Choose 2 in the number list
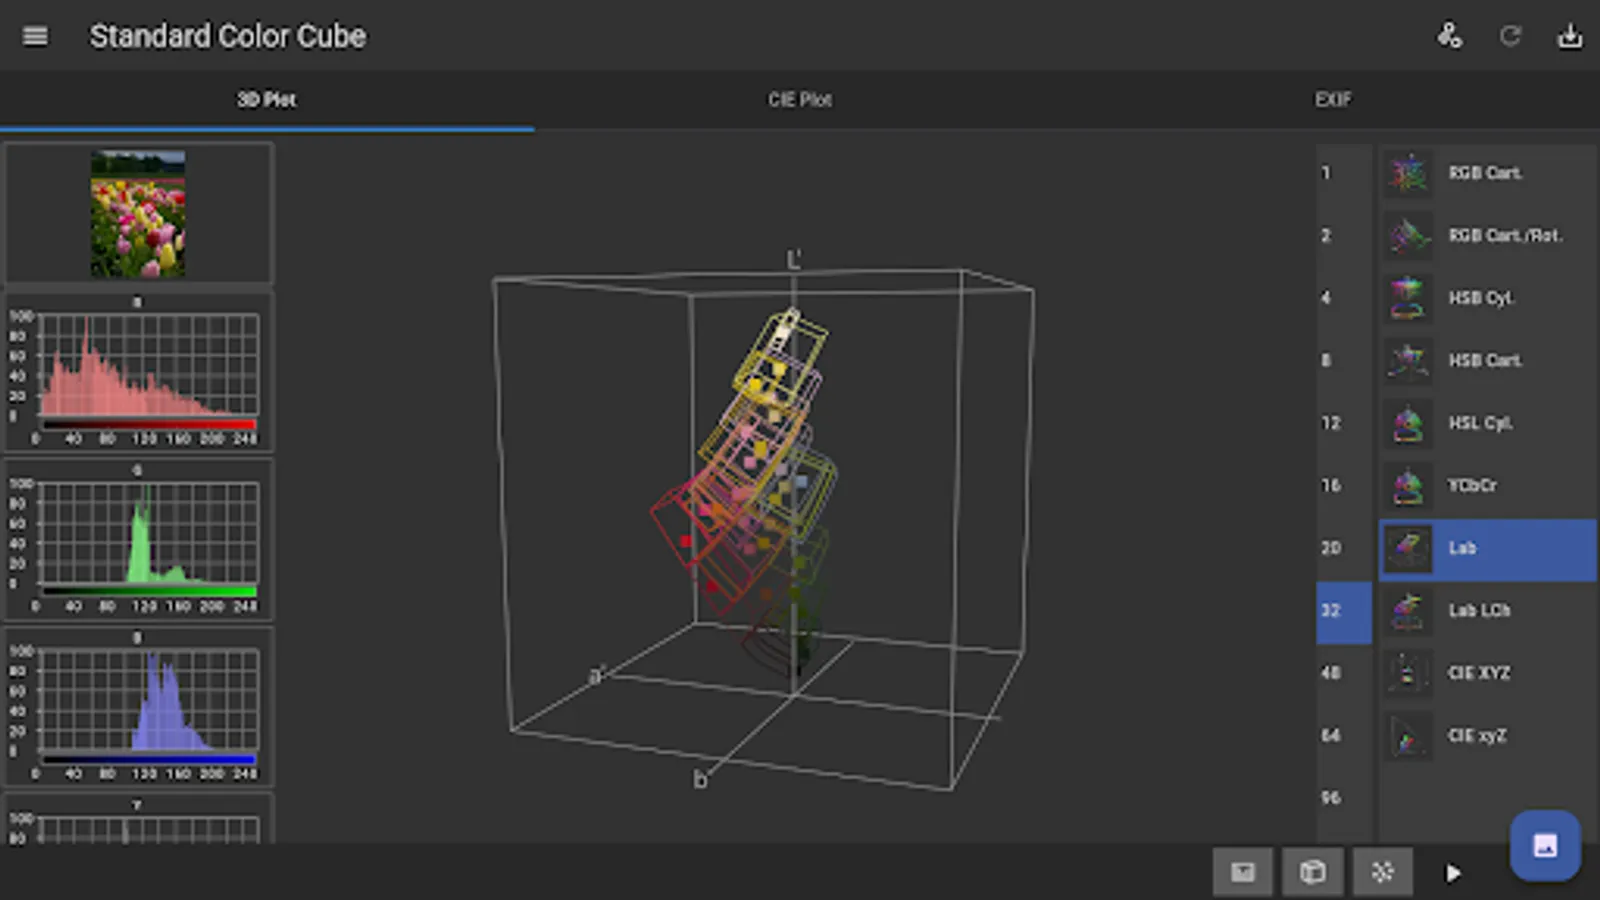The width and height of the screenshot is (1600, 900). [x=1344, y=236]
